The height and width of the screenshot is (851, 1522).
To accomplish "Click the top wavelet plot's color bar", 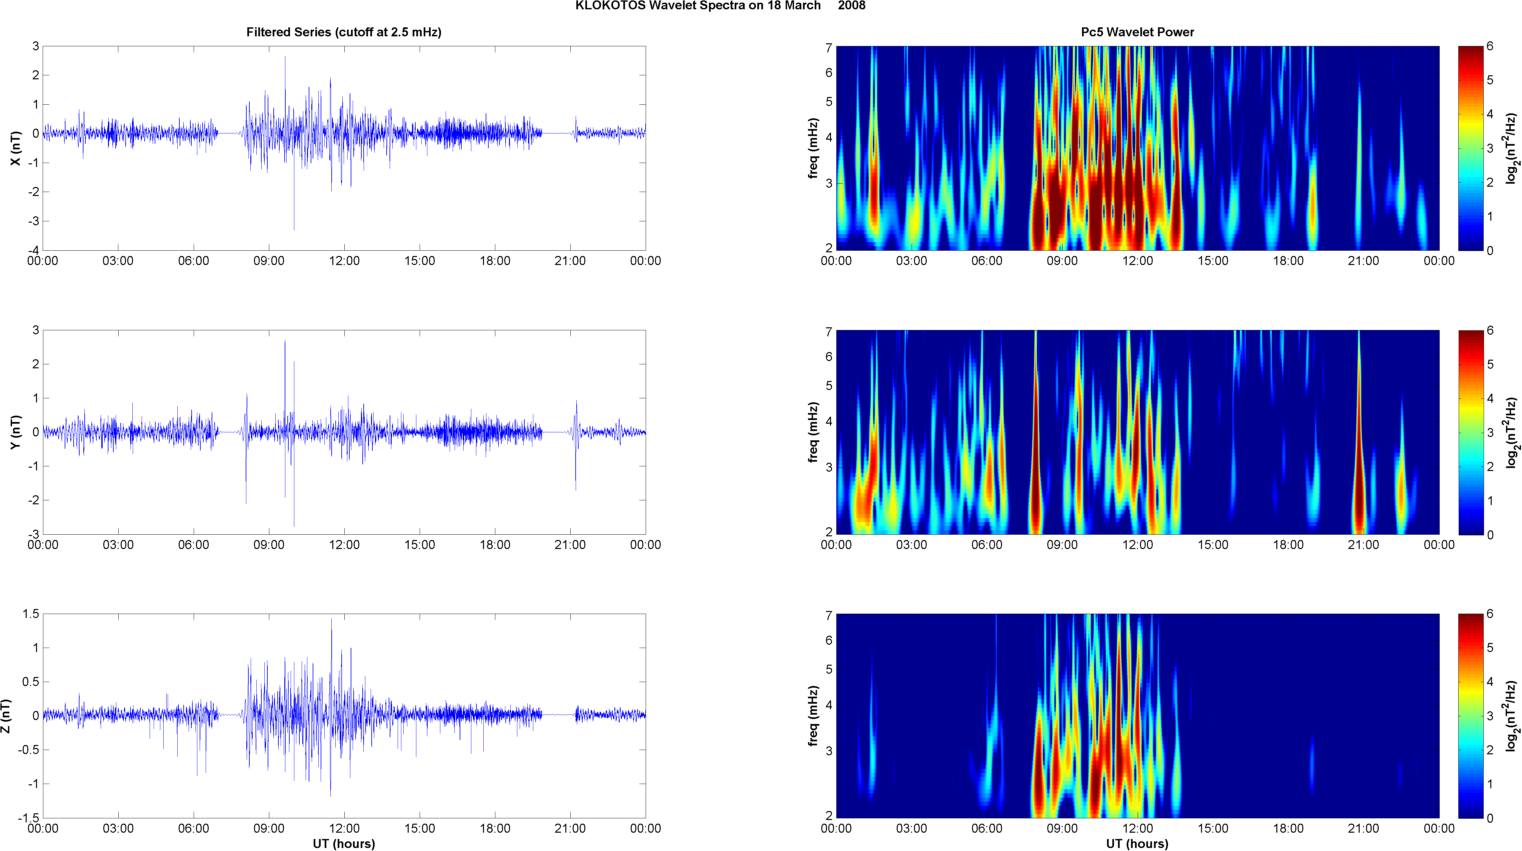I will tap(1471, 148).
